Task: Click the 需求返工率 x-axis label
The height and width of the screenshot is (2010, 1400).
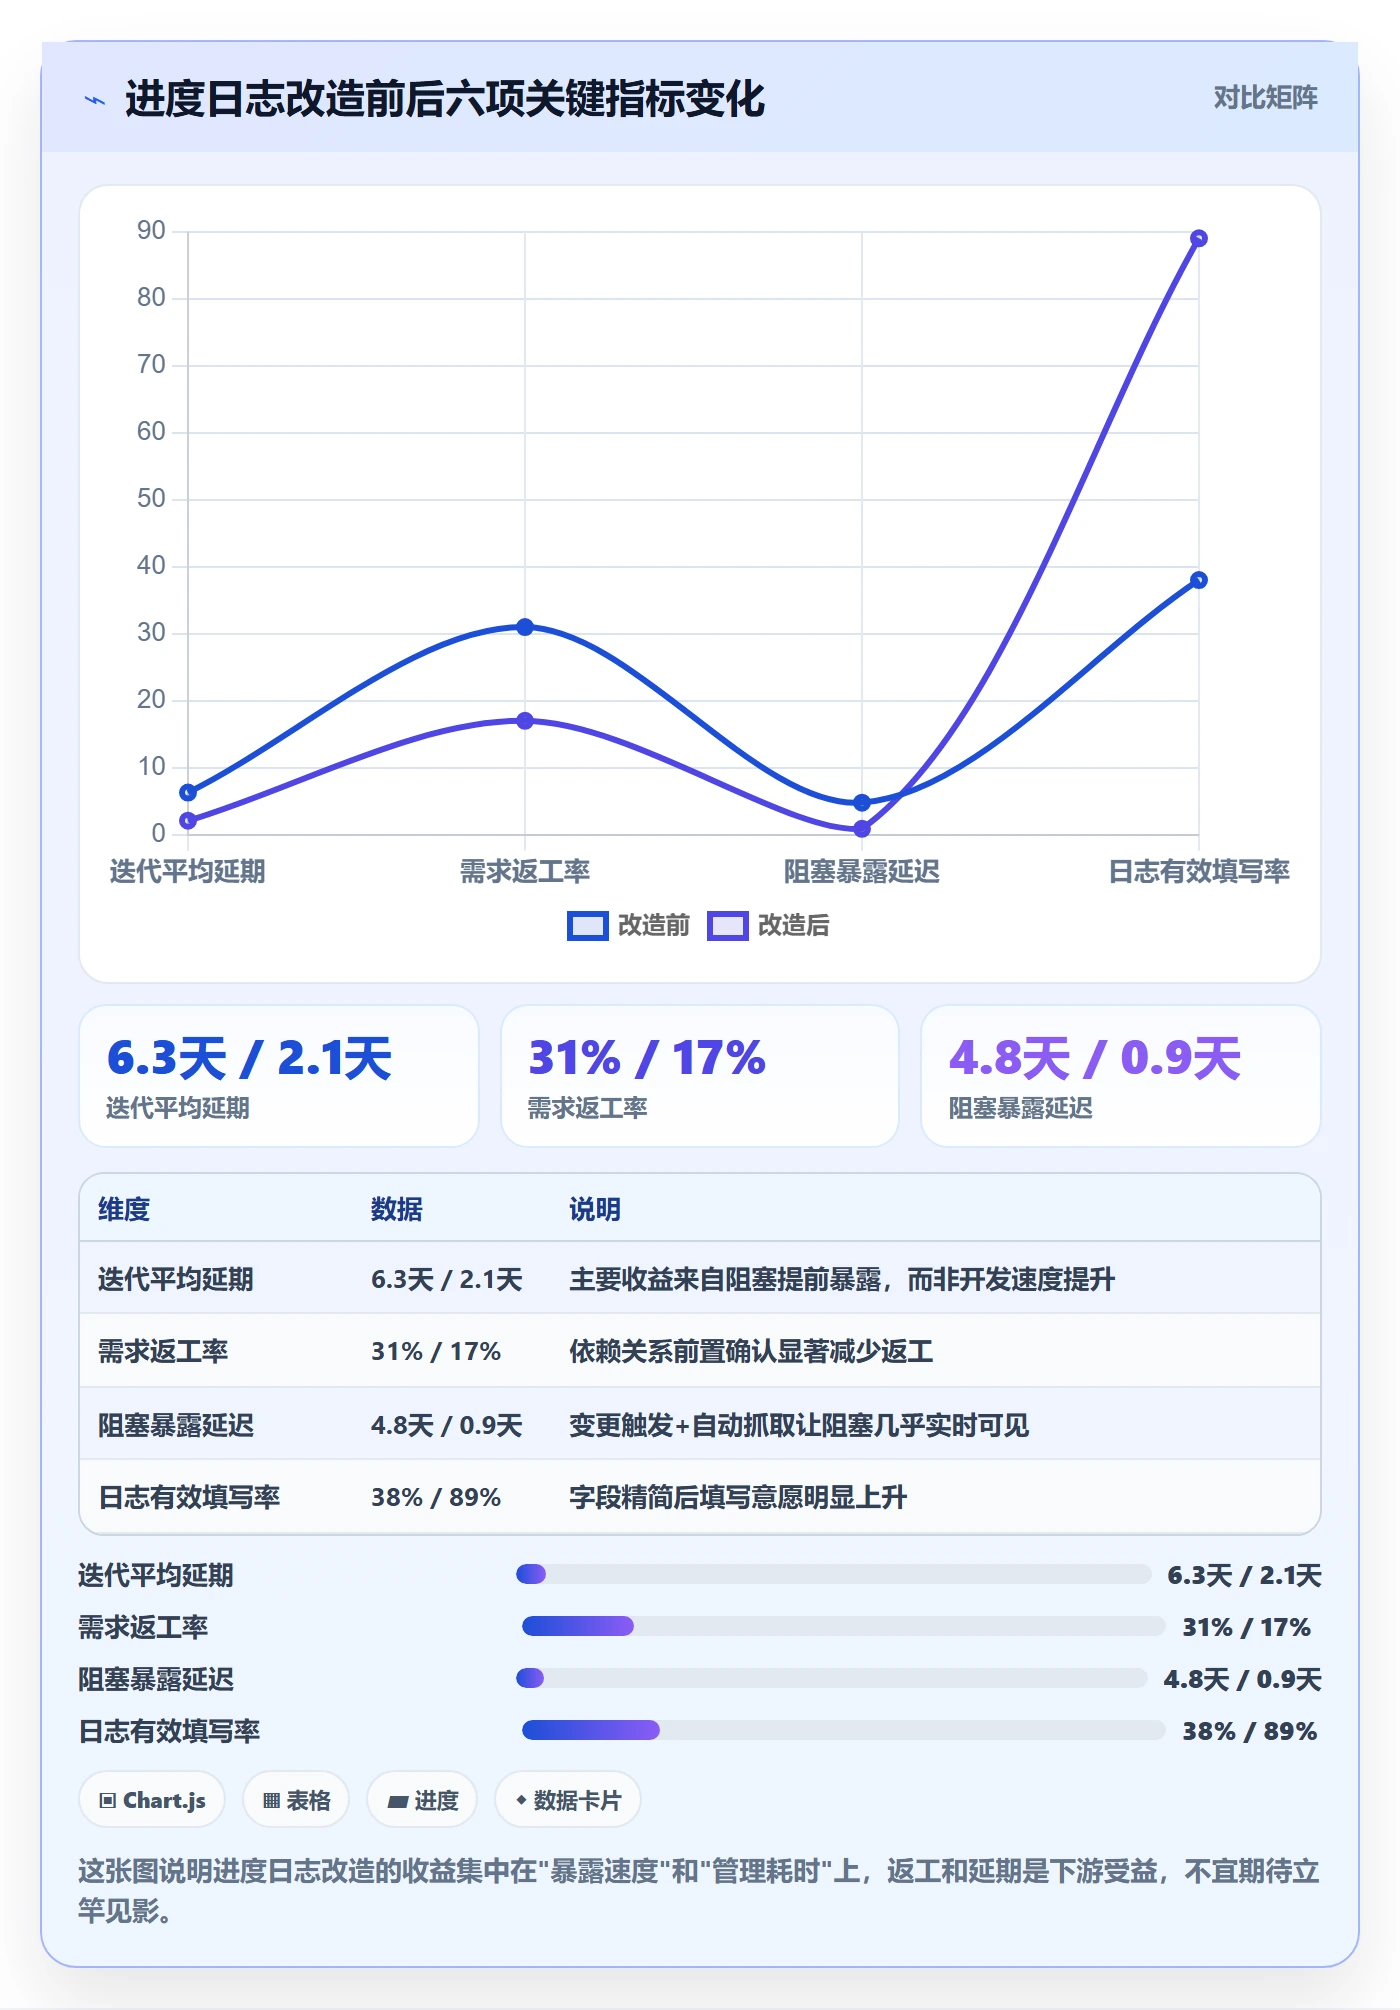Action: coord(525,871)
